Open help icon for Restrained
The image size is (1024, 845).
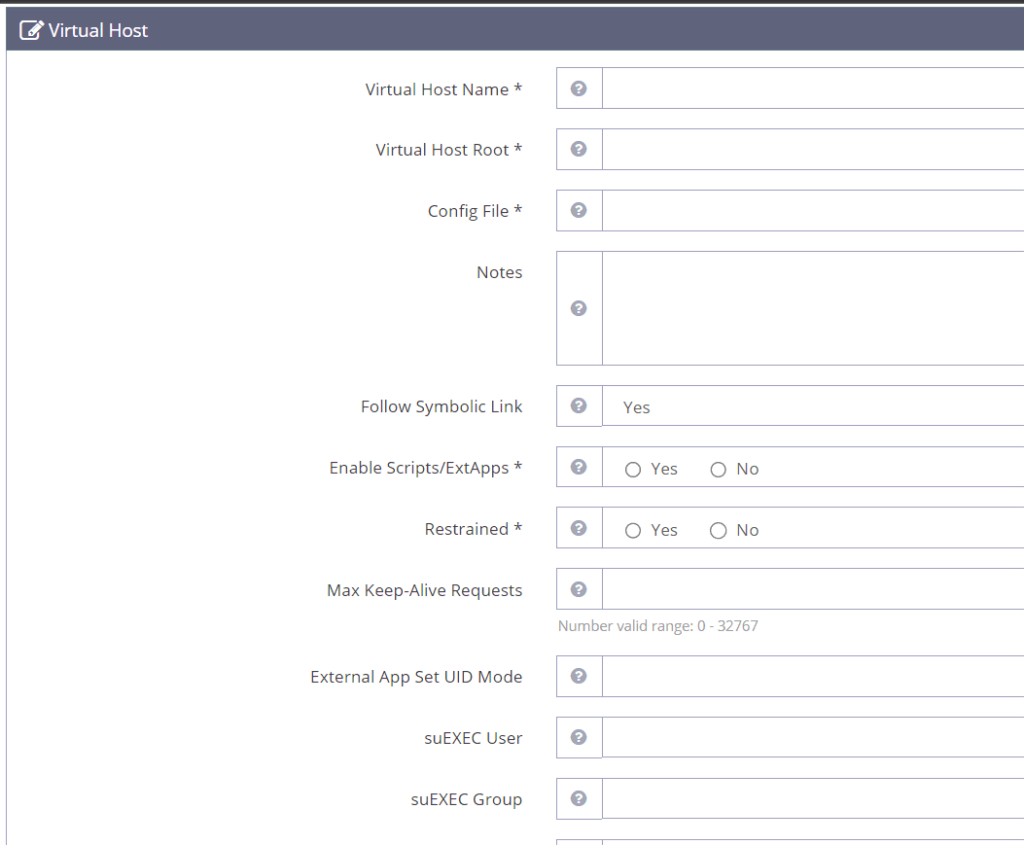579,528
